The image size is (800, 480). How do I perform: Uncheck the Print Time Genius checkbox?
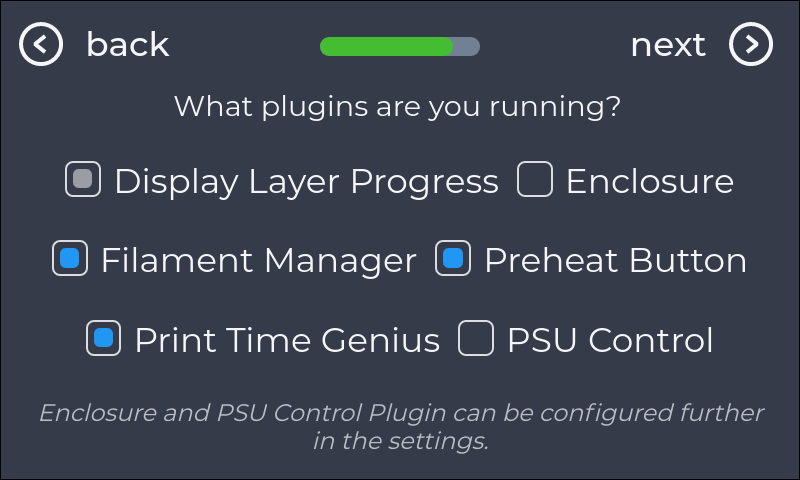(104, 340)
